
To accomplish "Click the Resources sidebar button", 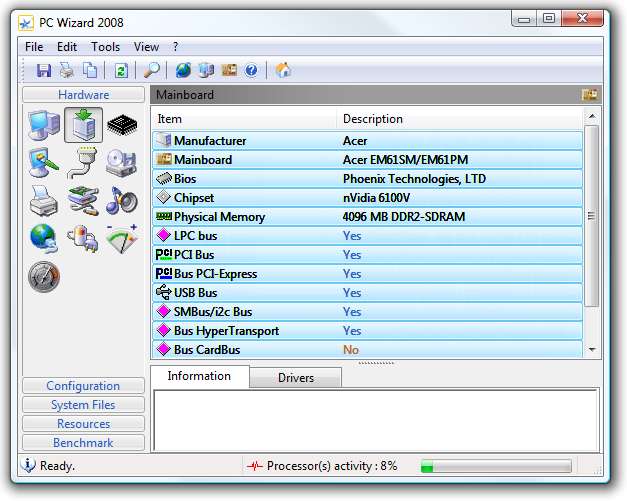I will click(84, 424).
